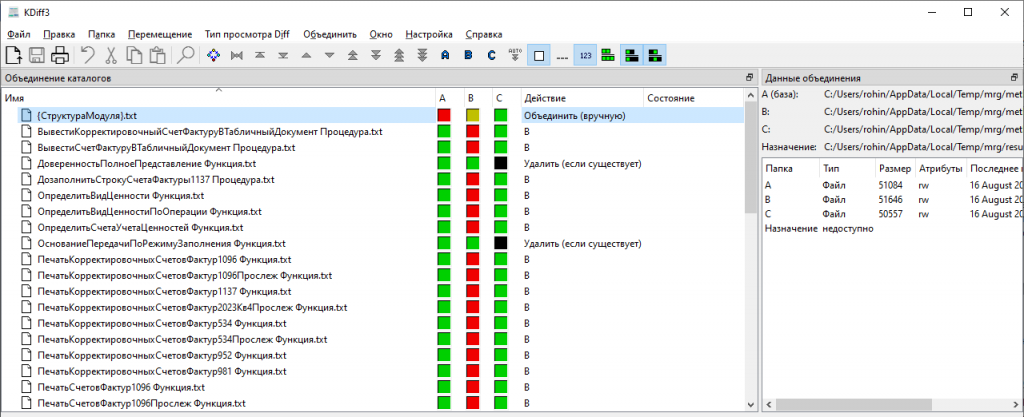
Task: Select lines from A toolbar button
Action: 445,55
